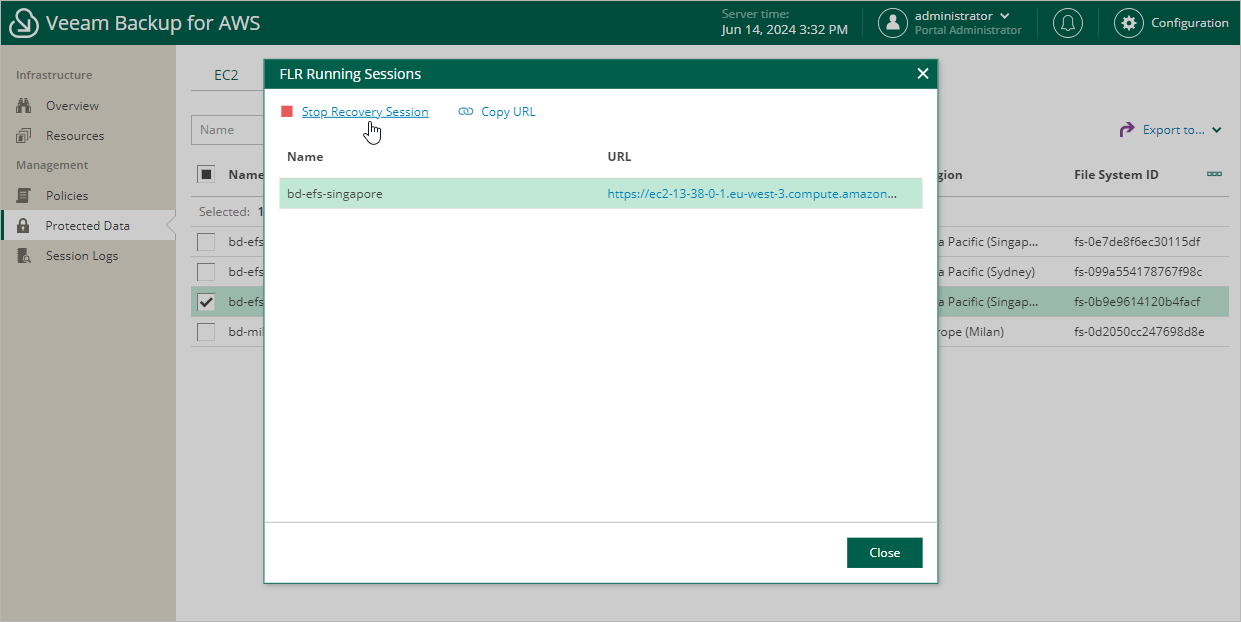Click the Protected Data lock icon
The width and height of the screenshot is (1241, 622).
[24, 226]
